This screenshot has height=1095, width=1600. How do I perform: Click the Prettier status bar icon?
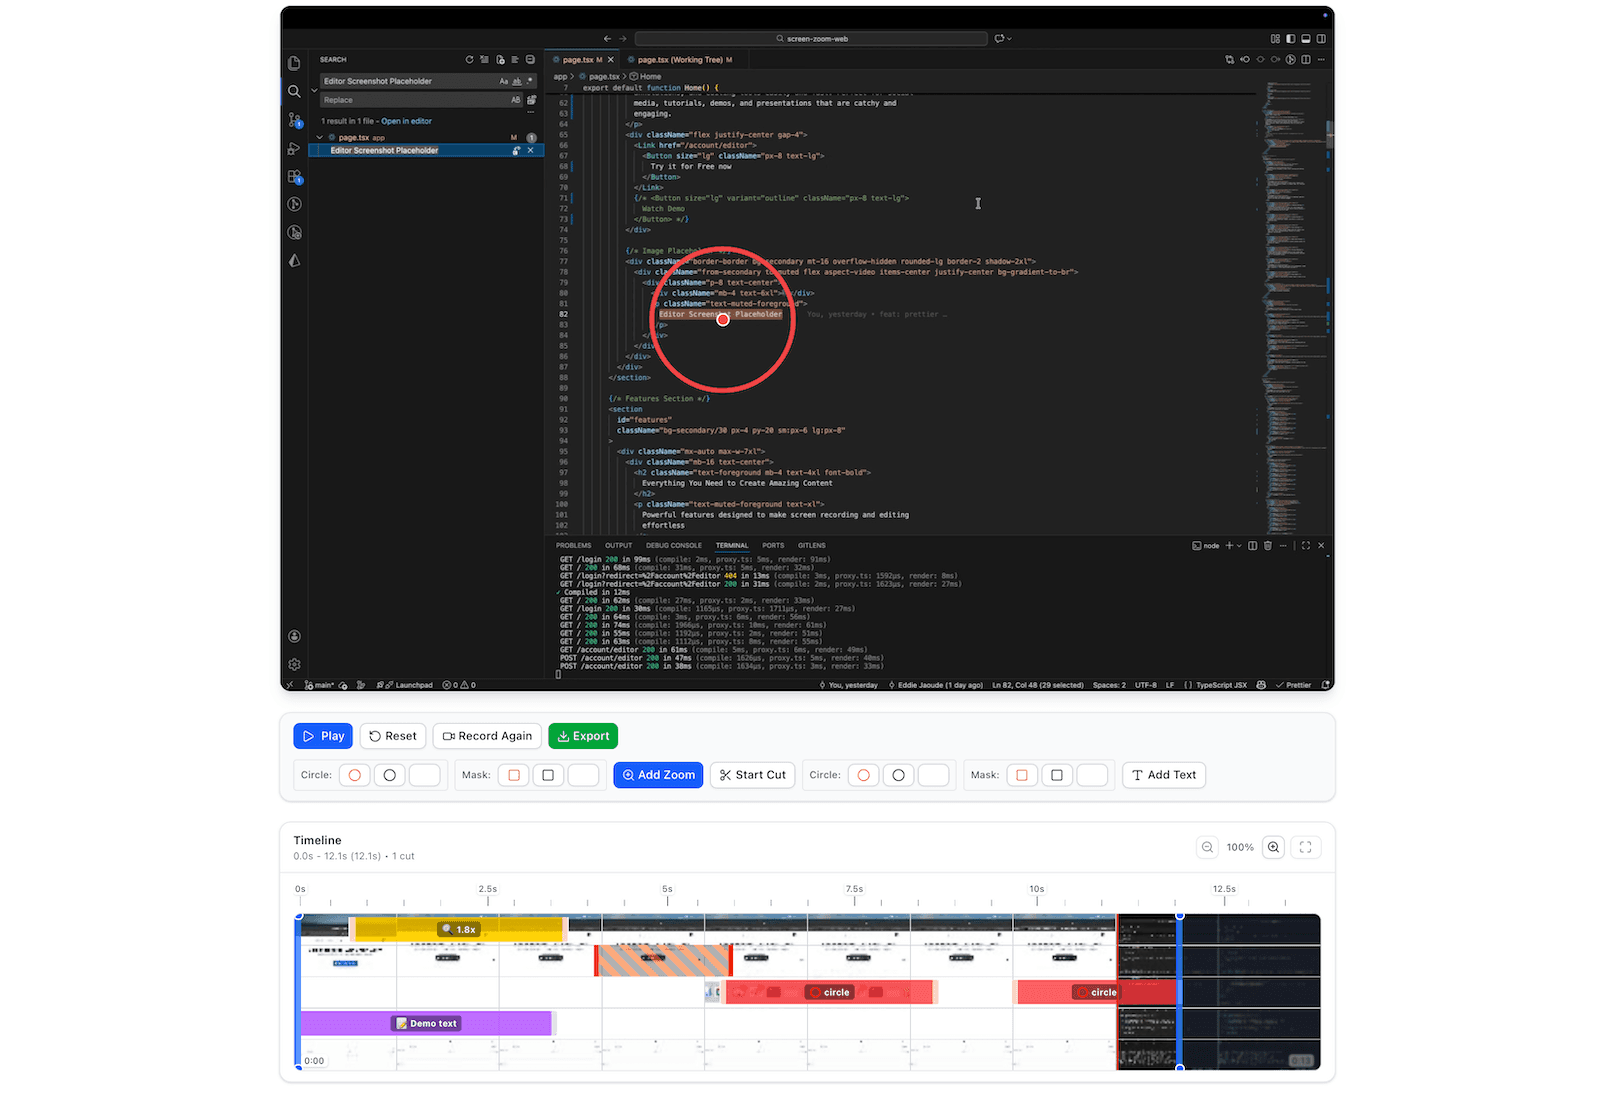pyautogui.click(x=1294, y=685)
